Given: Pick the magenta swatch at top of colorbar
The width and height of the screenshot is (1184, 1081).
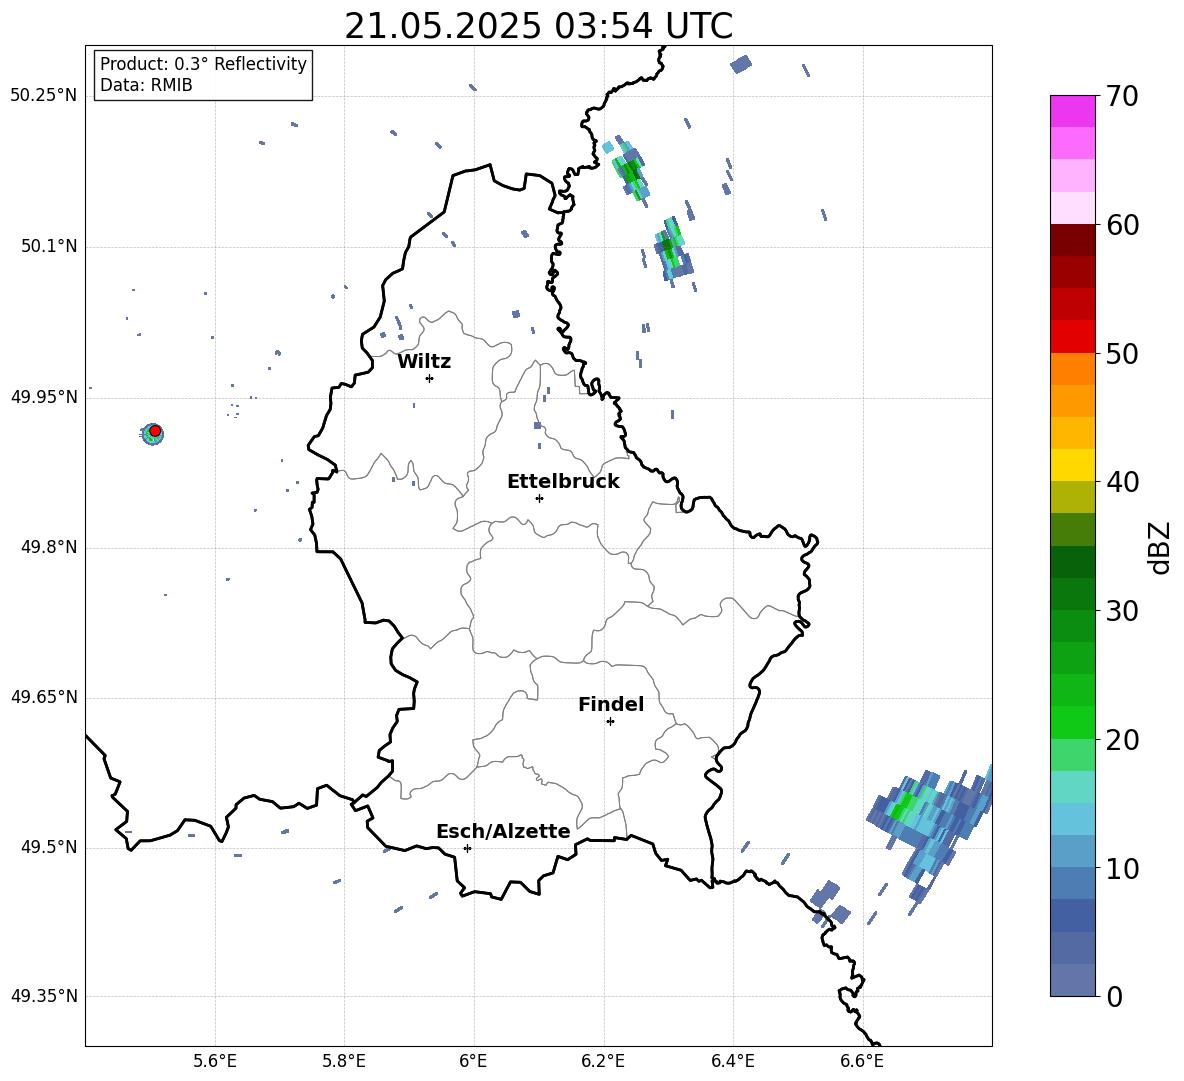Looking at the screenshot, I should 1072,111.
